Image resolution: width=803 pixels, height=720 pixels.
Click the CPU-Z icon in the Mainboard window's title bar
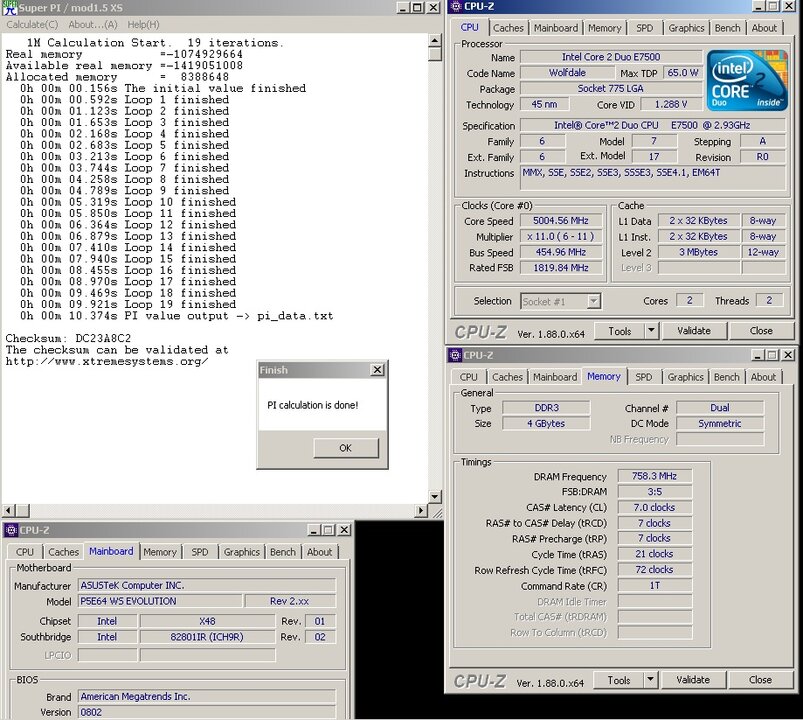[x=11, y=530]
